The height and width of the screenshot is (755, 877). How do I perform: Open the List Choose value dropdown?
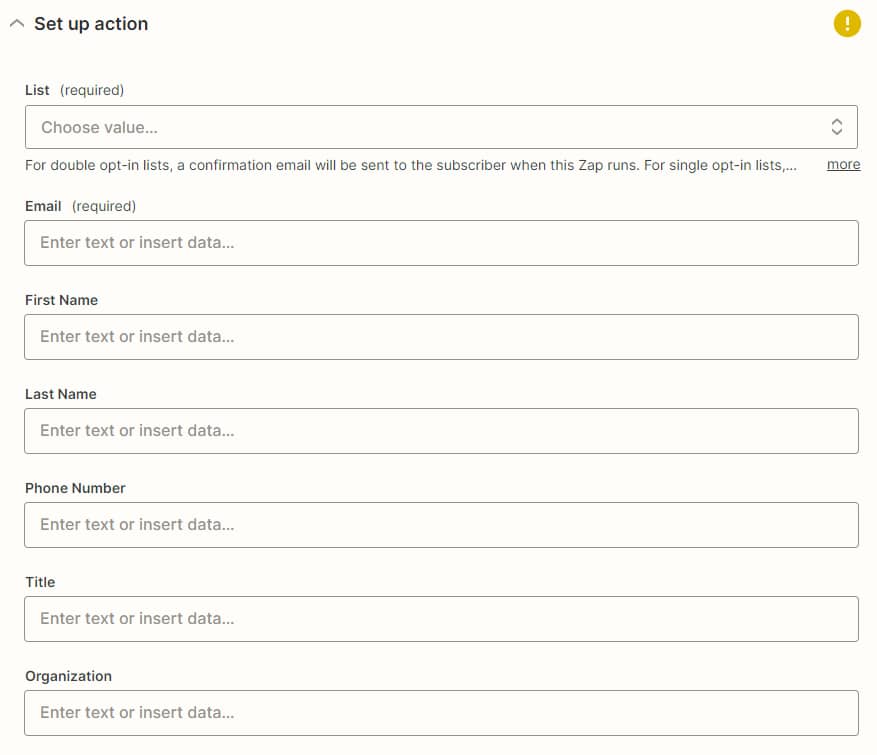click(420, 127)
